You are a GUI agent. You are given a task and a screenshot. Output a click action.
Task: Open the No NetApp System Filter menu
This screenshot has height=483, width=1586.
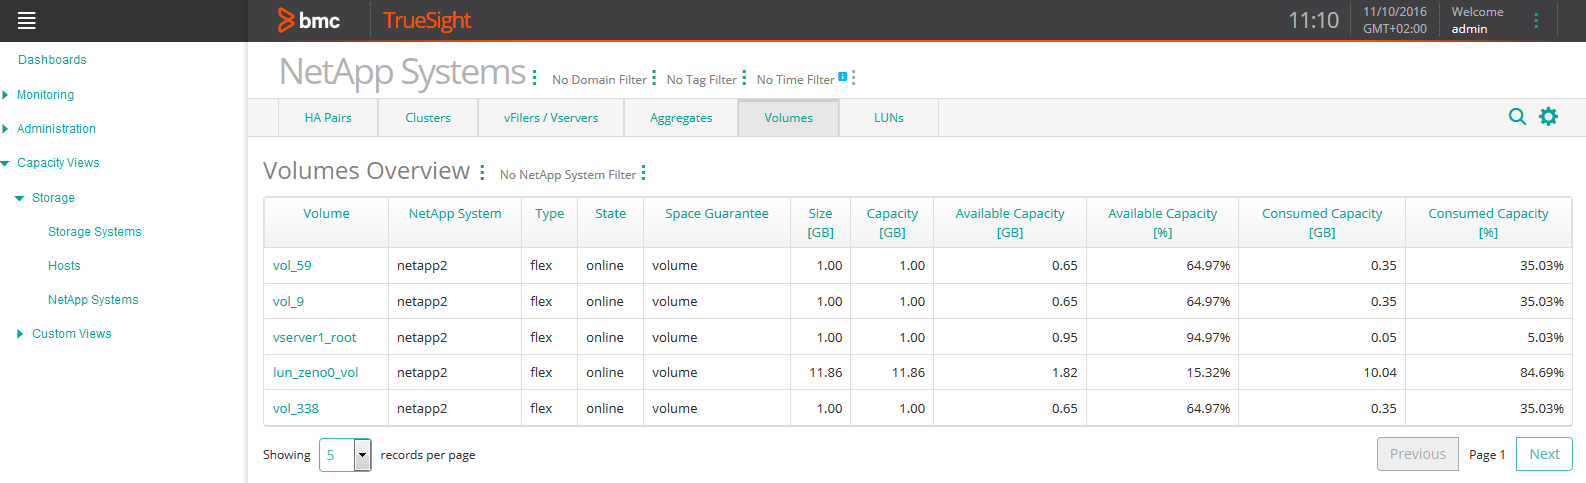[643, 173]
